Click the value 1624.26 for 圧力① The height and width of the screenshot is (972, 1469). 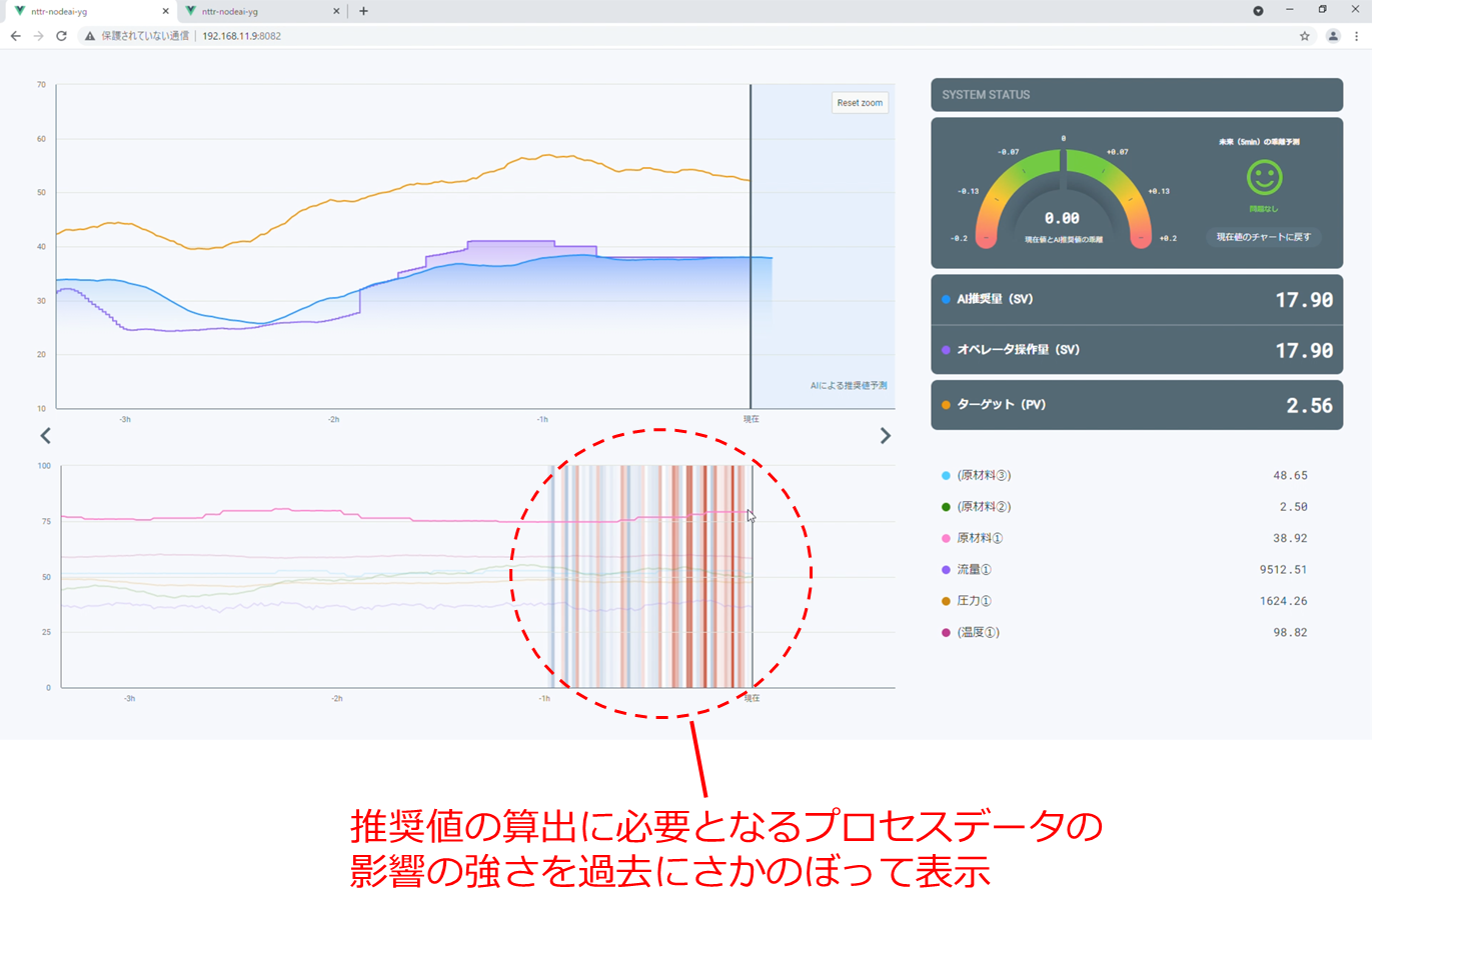[x=1283, y=601]
